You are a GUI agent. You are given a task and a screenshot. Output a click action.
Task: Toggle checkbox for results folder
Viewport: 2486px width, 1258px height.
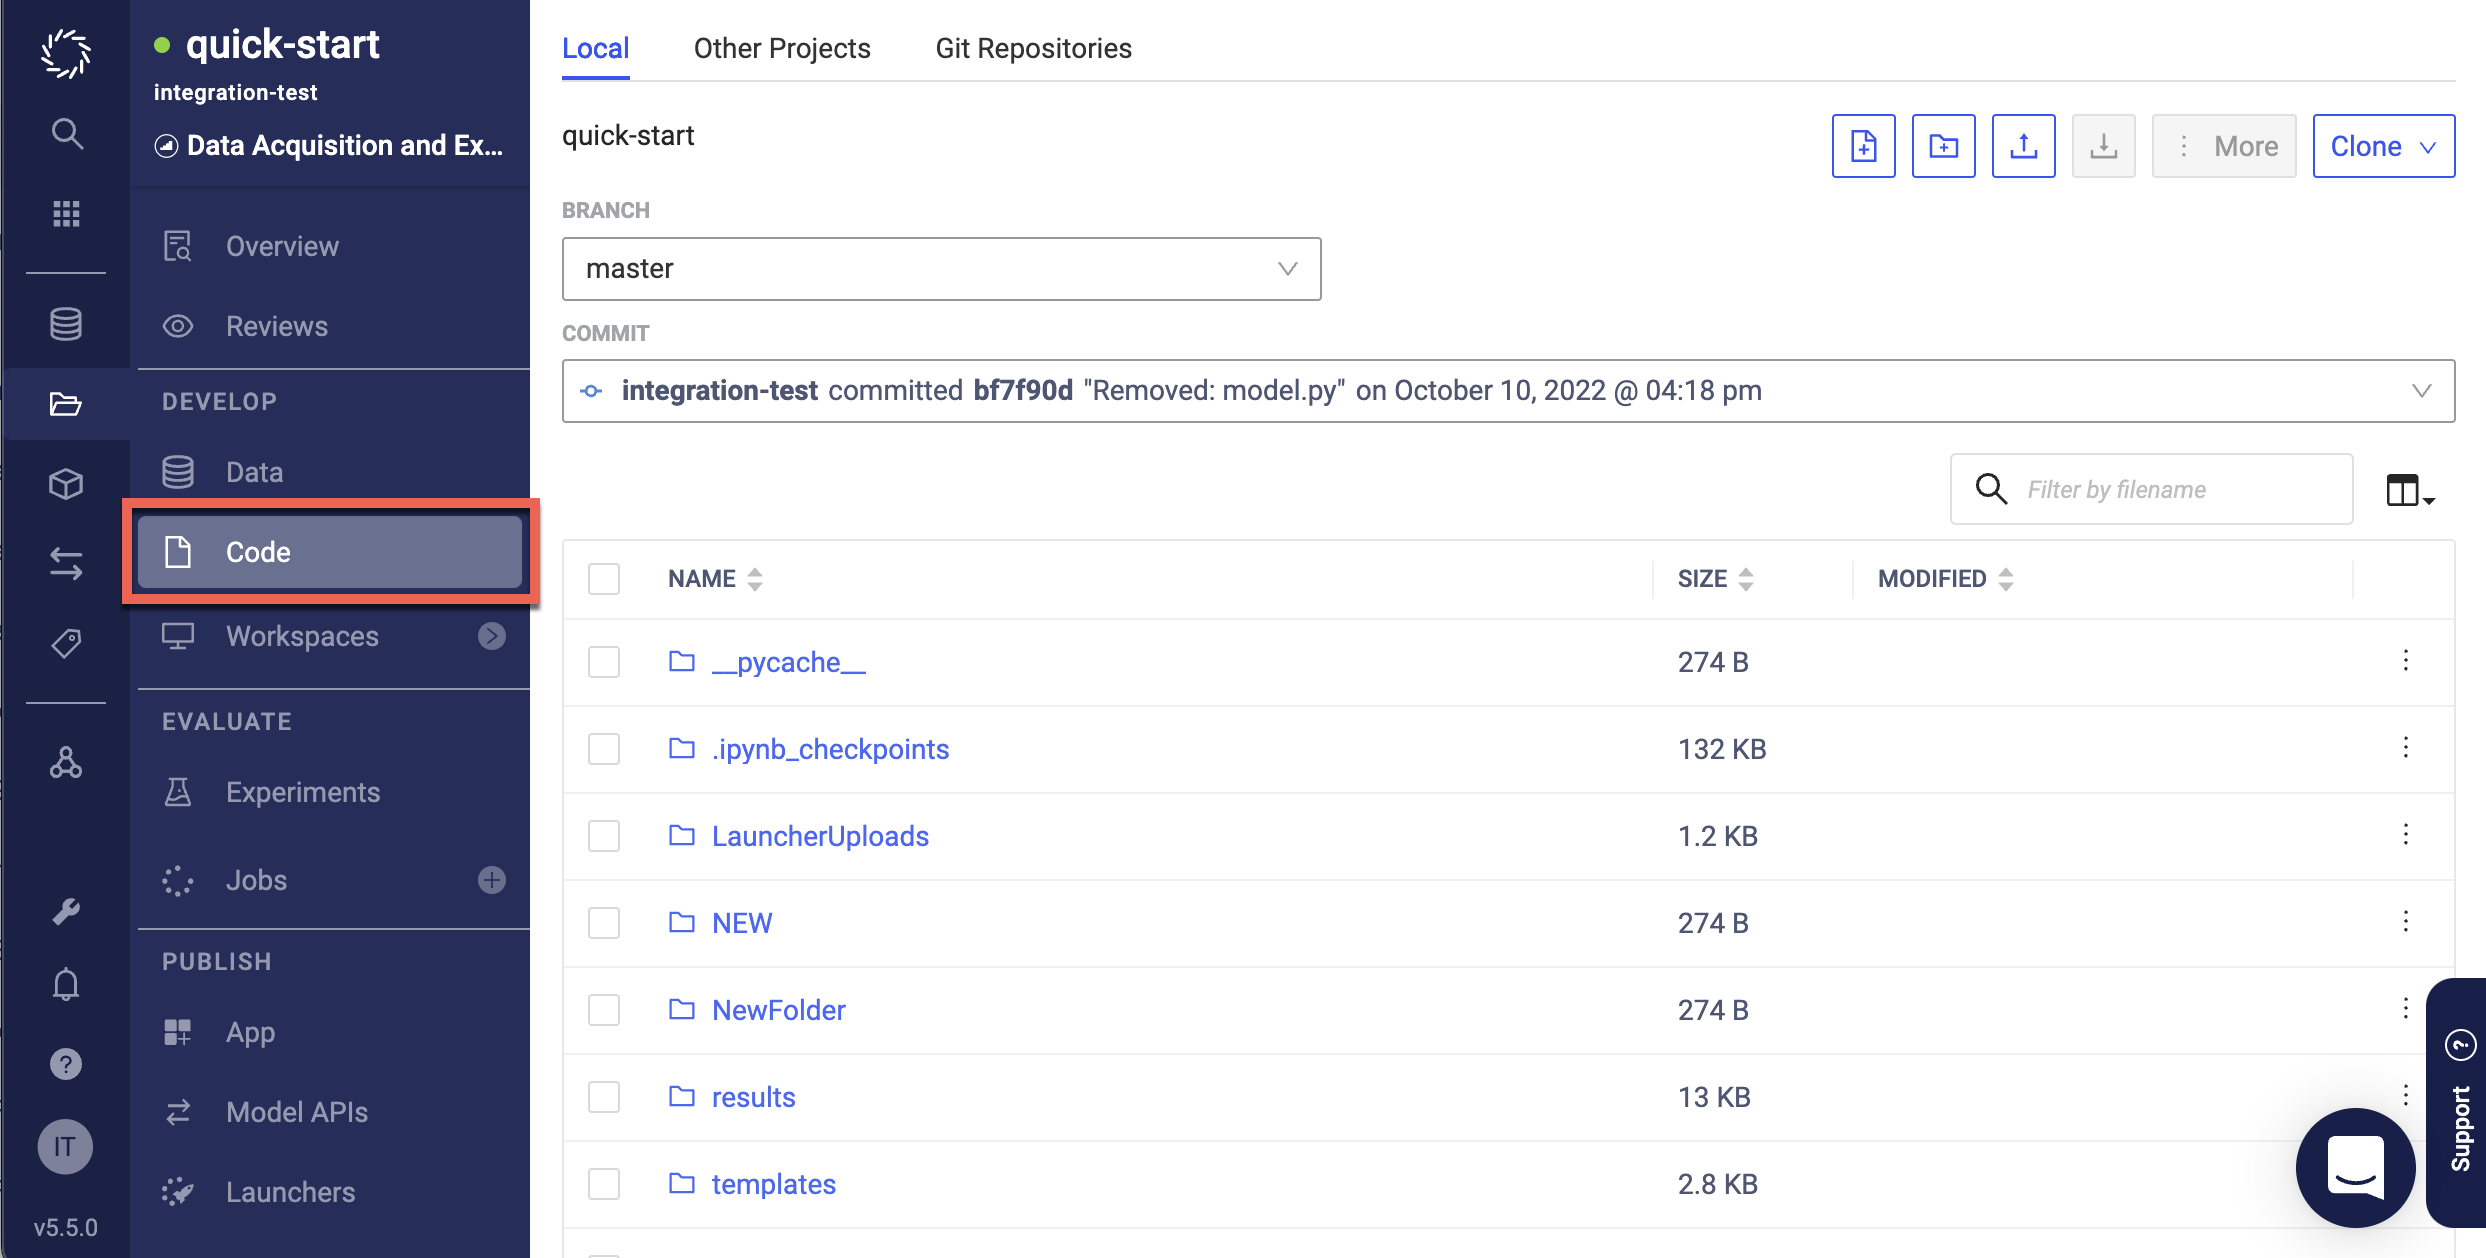pyautogui.click(x=605, y=1098)
